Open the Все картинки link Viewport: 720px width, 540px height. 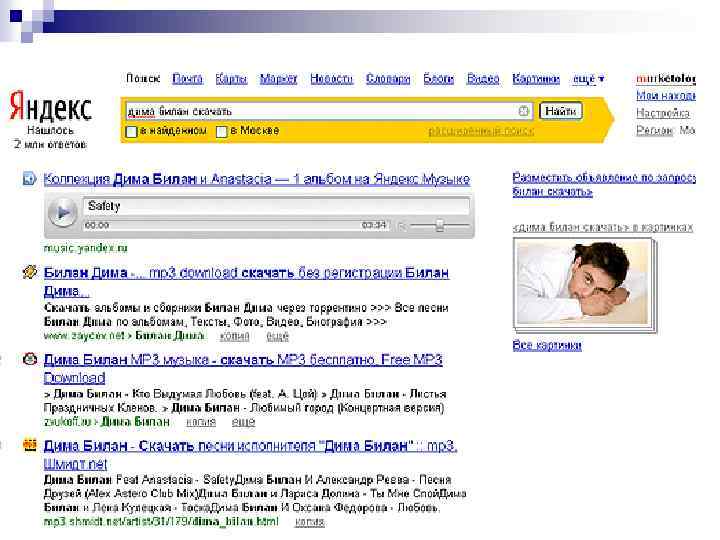pyautogui.click(x=547, y=345)
